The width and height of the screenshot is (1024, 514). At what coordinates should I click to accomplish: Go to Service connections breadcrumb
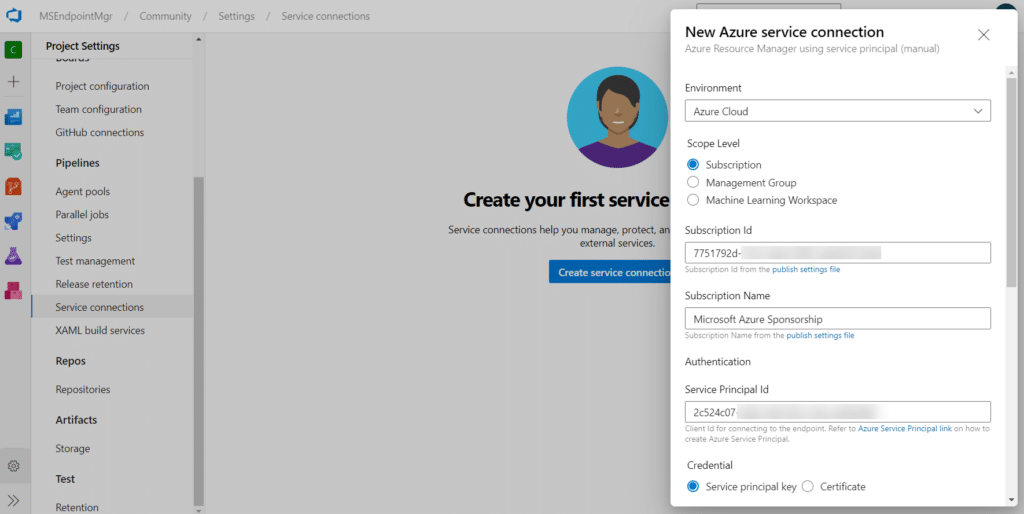click(325, 16)
